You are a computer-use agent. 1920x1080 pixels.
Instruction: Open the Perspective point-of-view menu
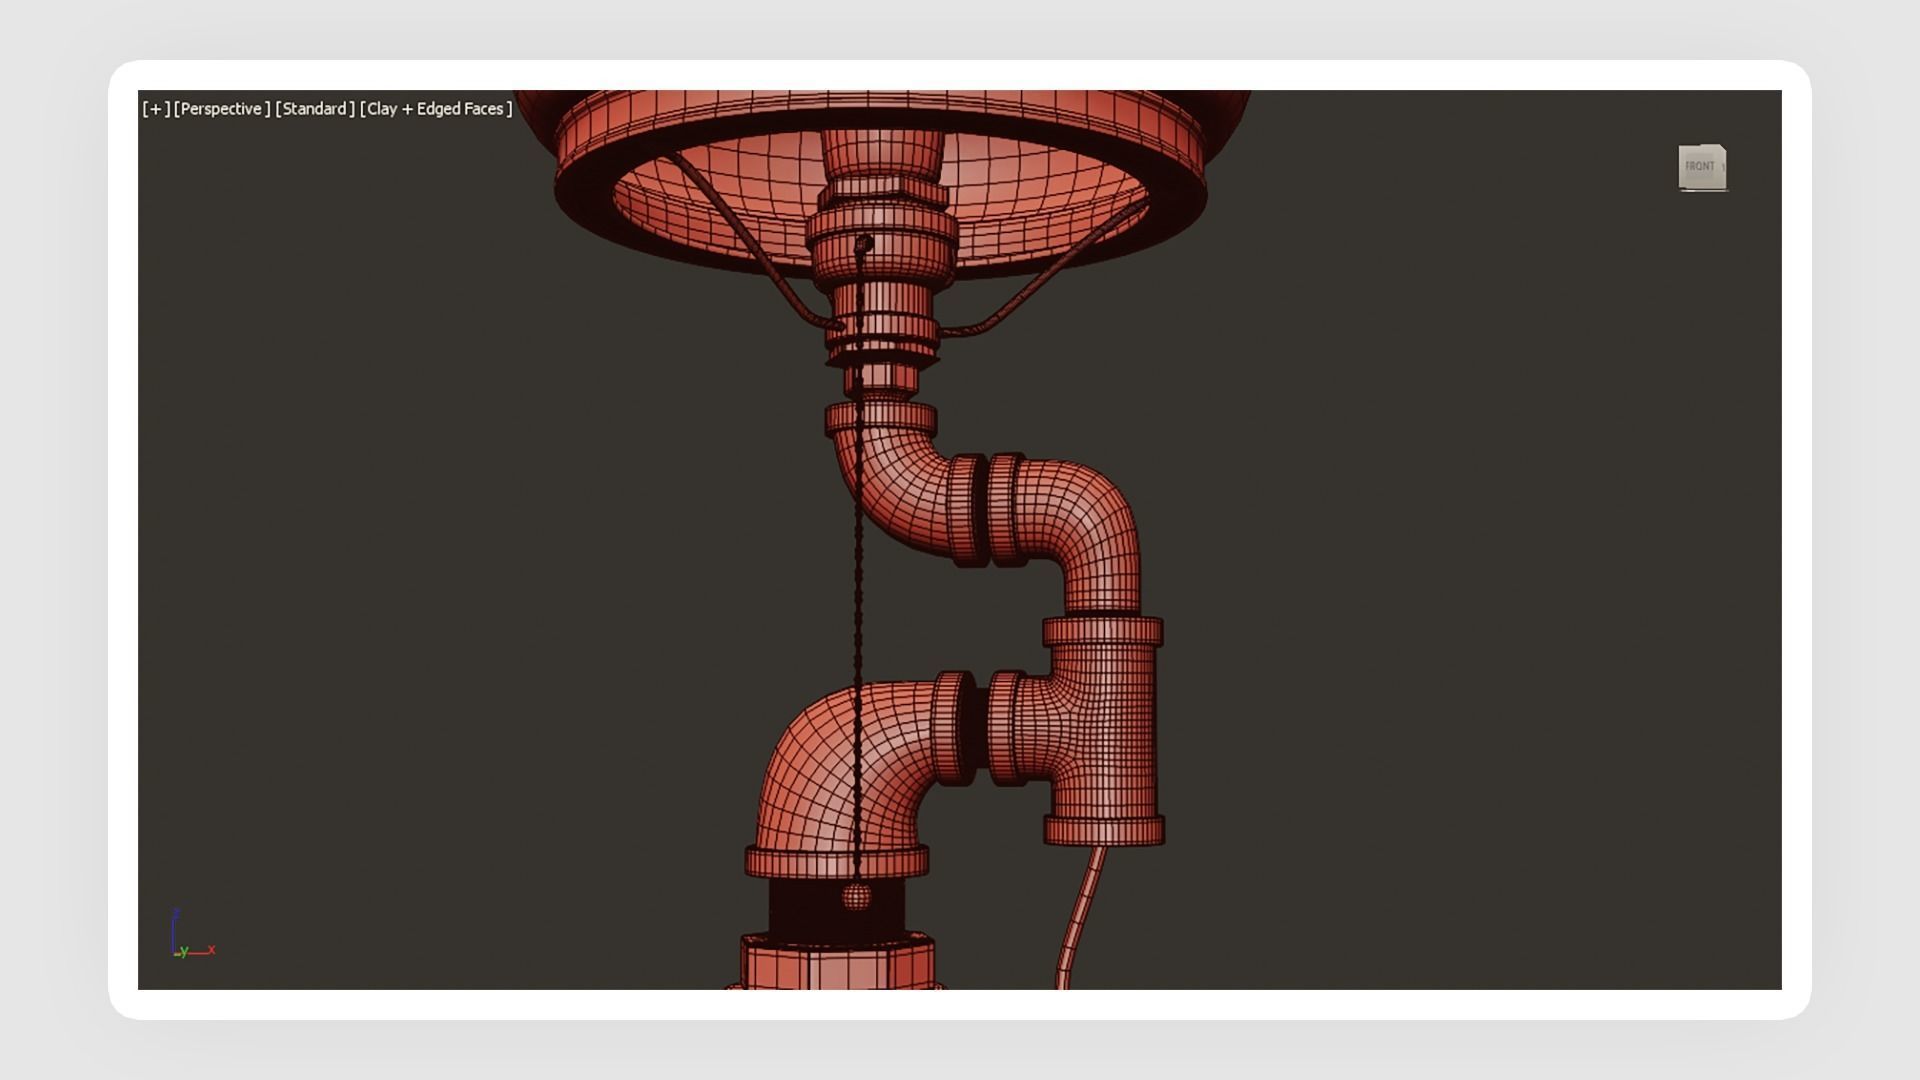pyautogui.click(x=221, y=109)
